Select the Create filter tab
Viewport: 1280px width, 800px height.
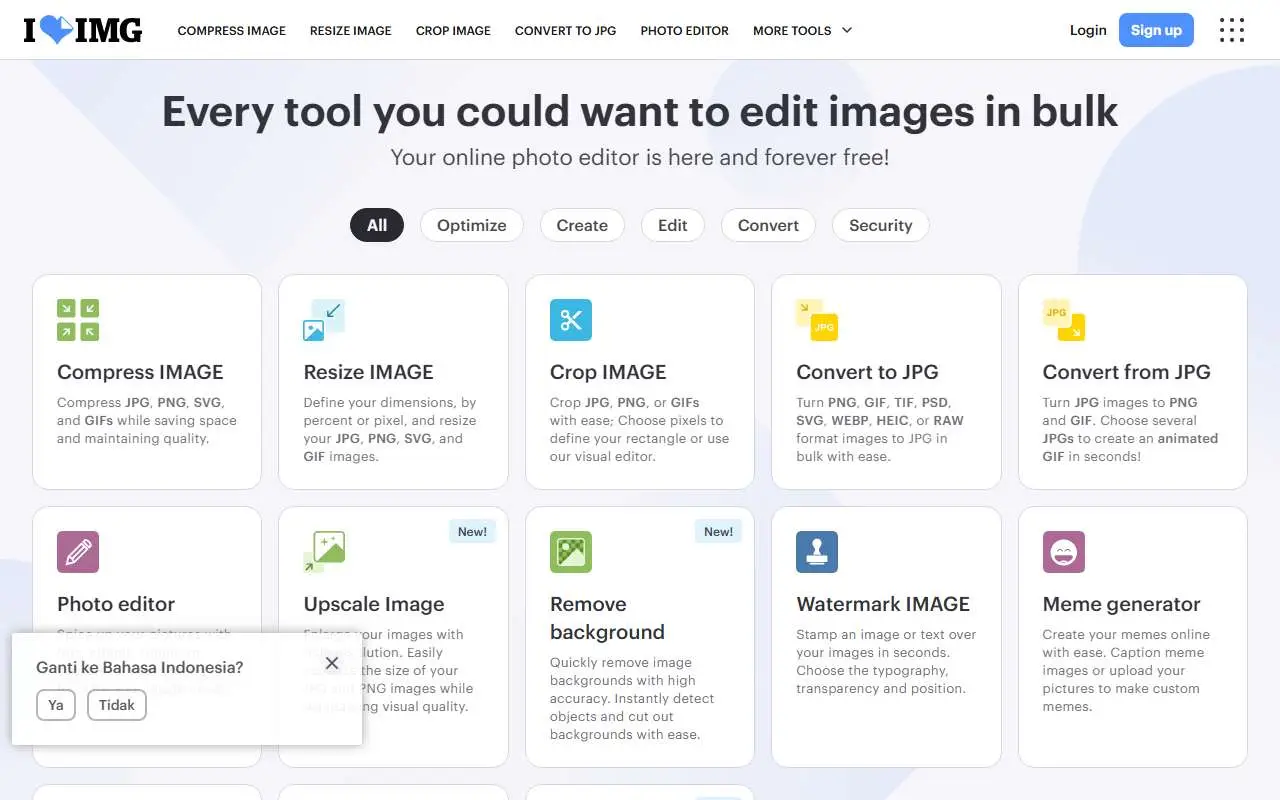coord(582,225)
